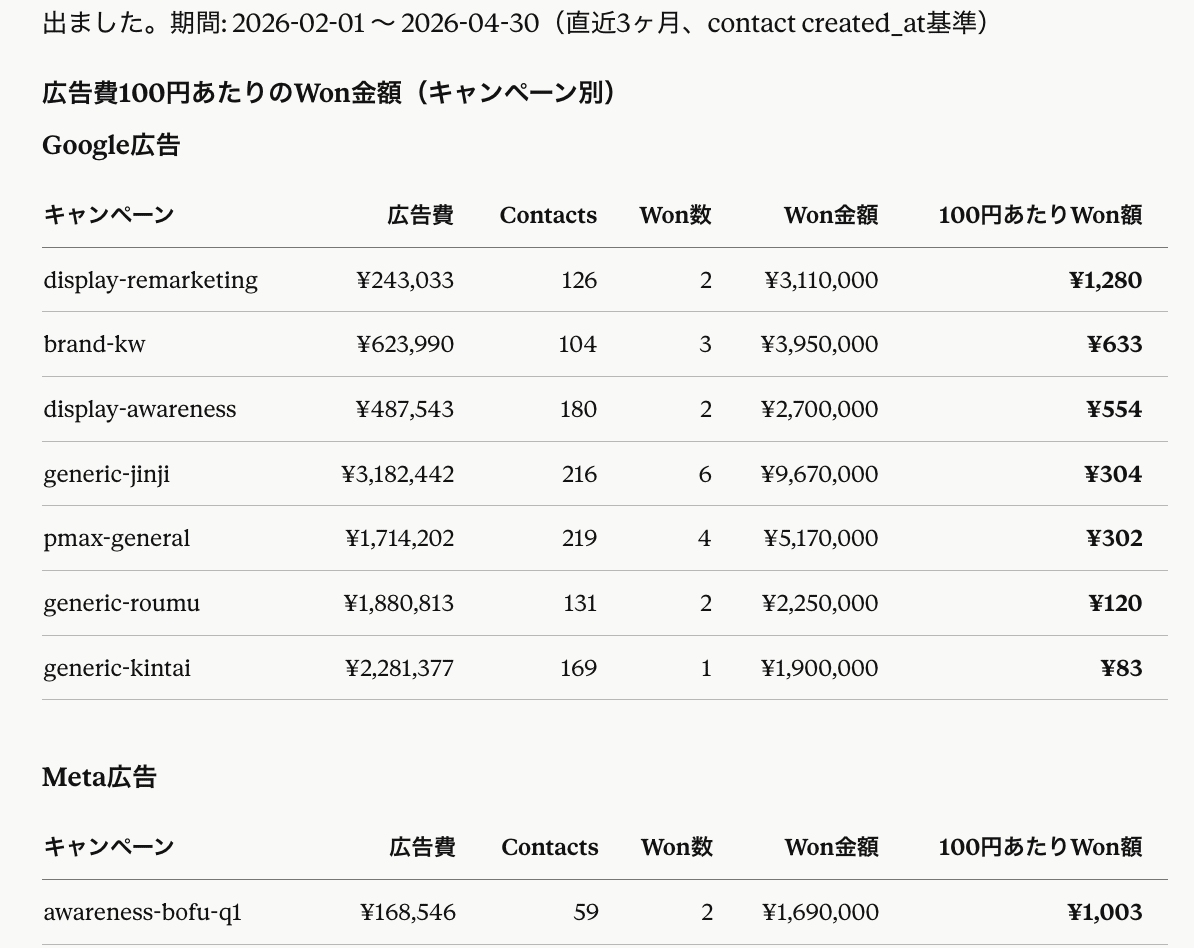Click Google table's Contacts column header
The image size is (1194, 948).
coord(548,215)
